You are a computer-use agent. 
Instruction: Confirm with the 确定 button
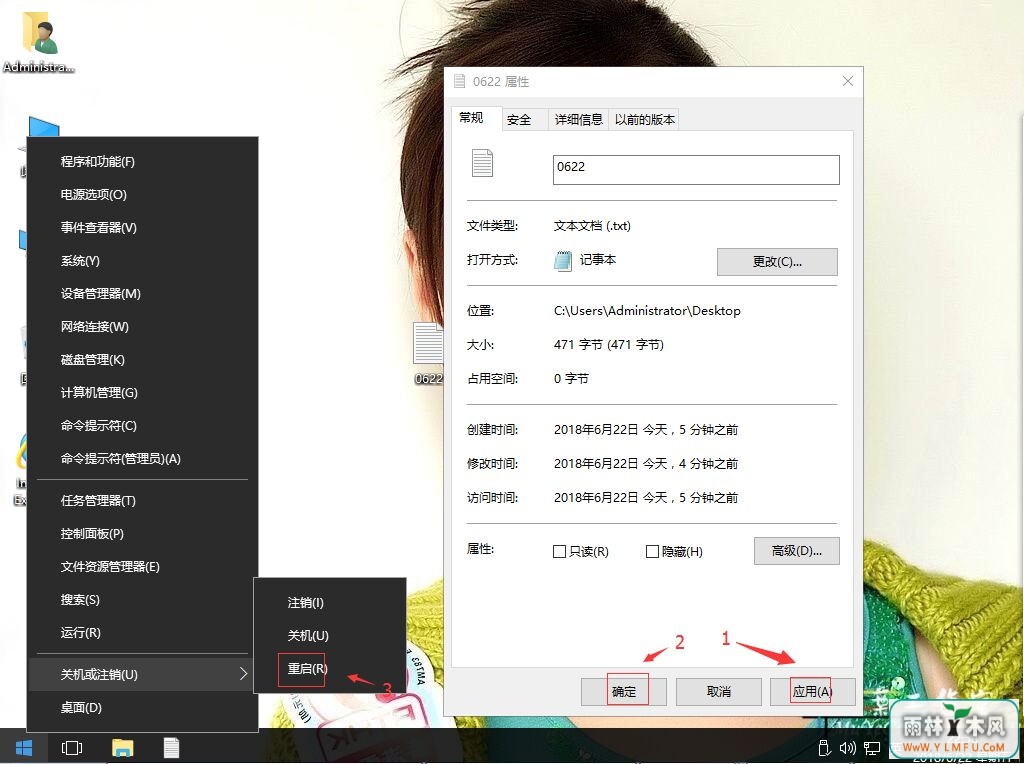point(624,692)
